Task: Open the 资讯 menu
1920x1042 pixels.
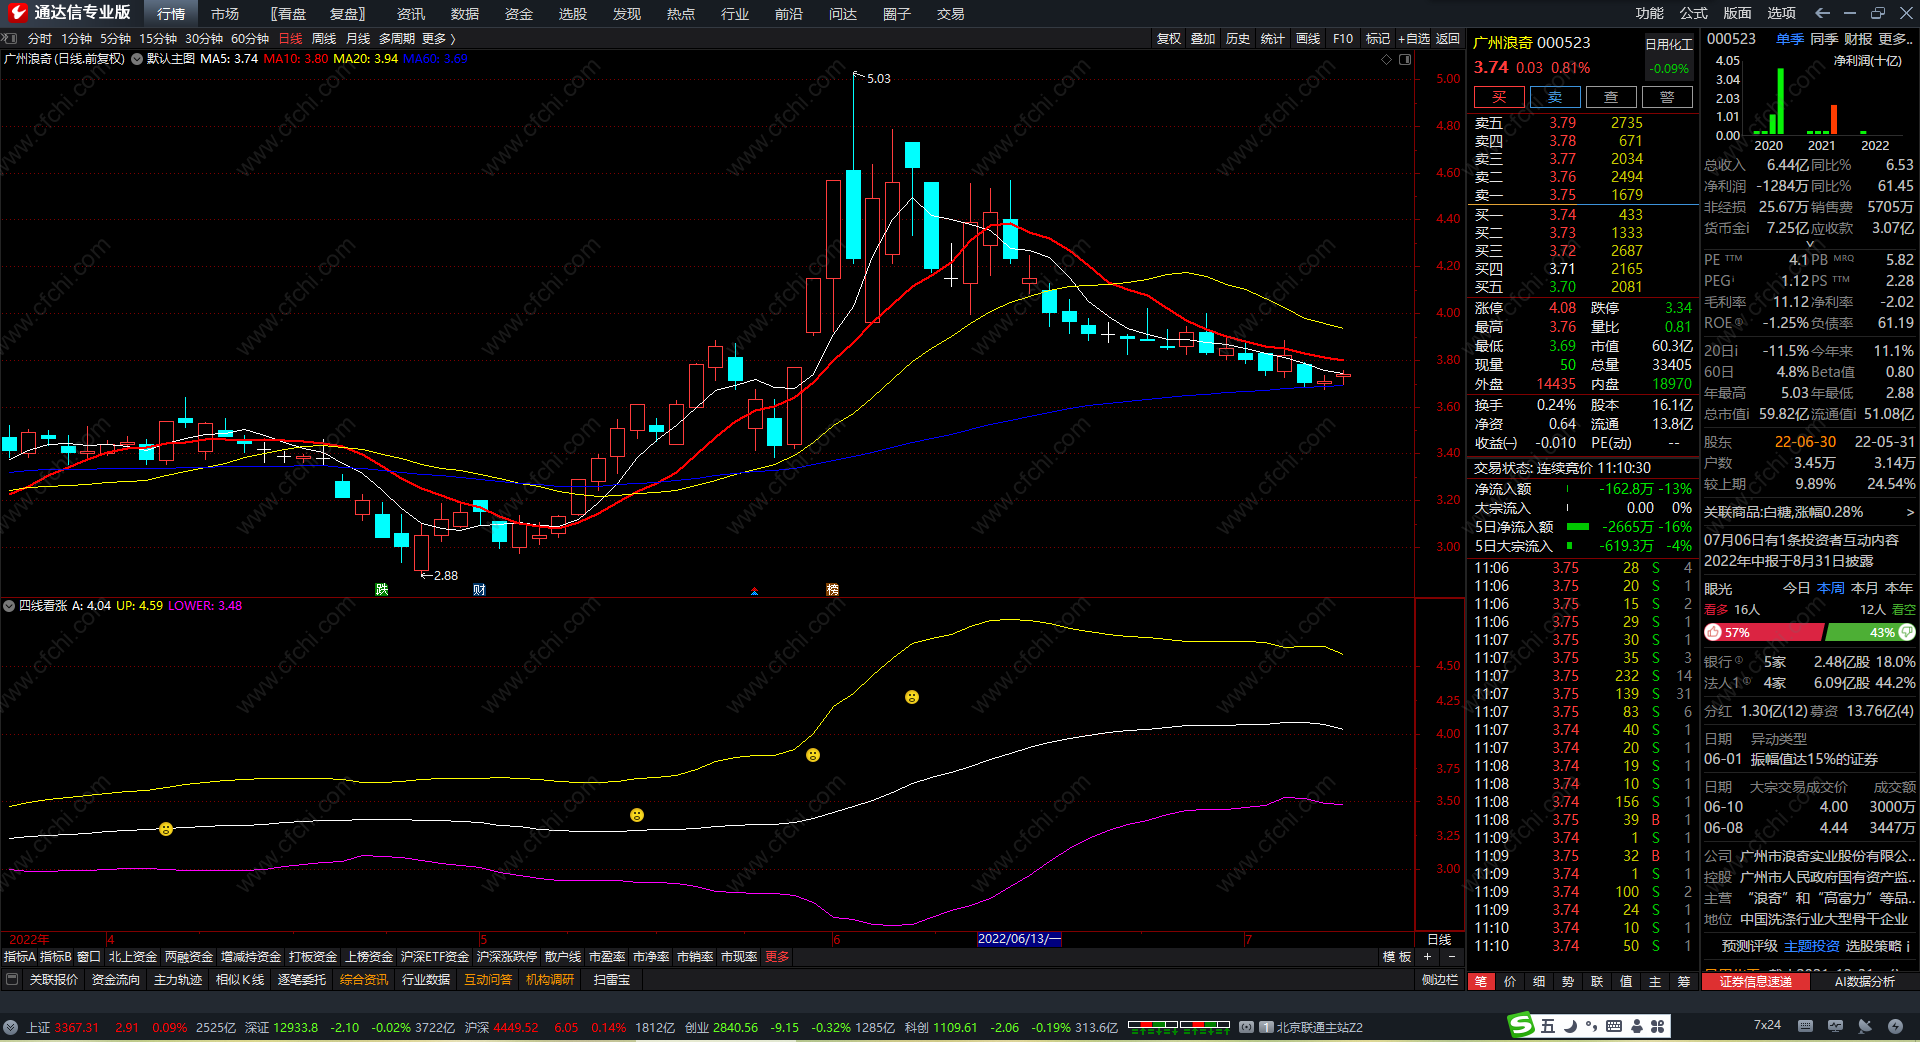Action: [x=411, y=14]
